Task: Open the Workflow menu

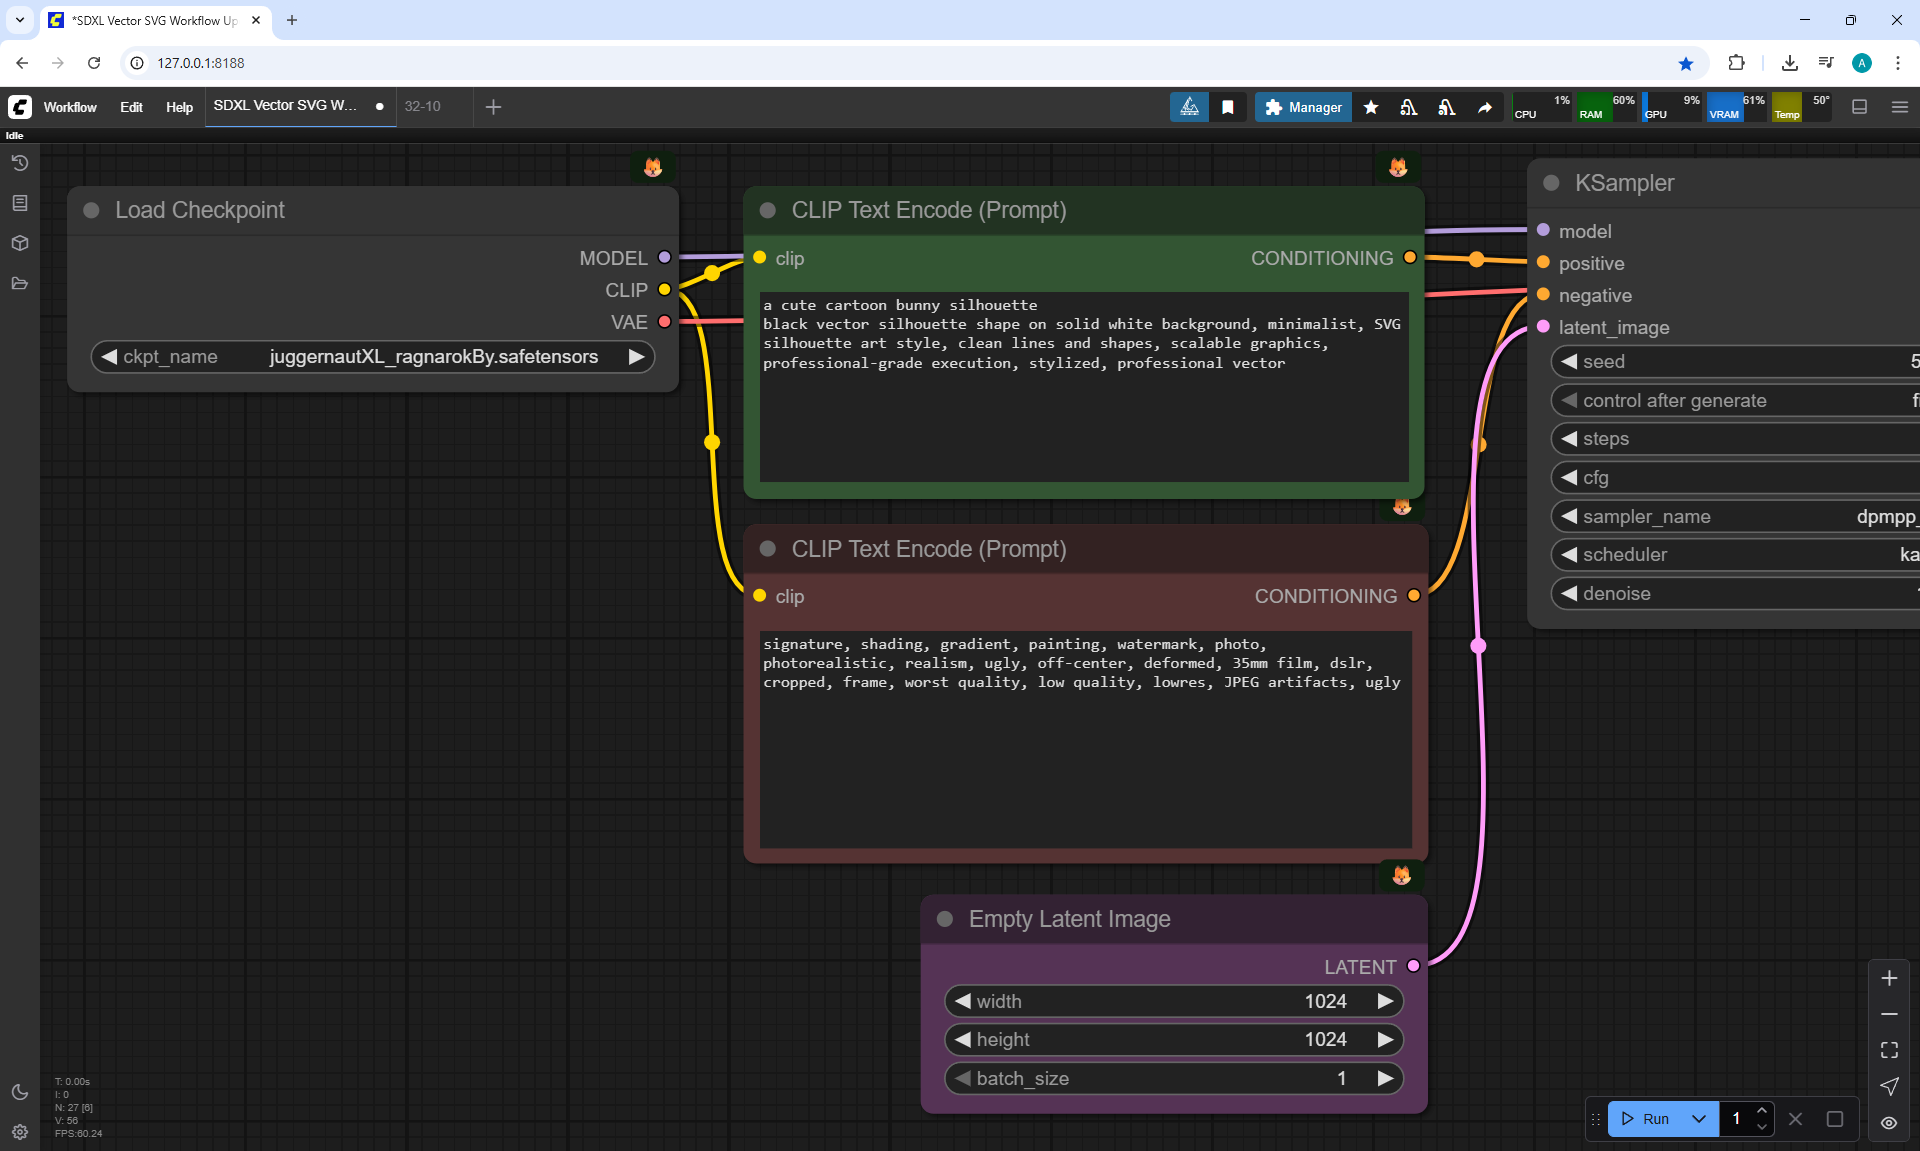Action: tap(70, 107)
